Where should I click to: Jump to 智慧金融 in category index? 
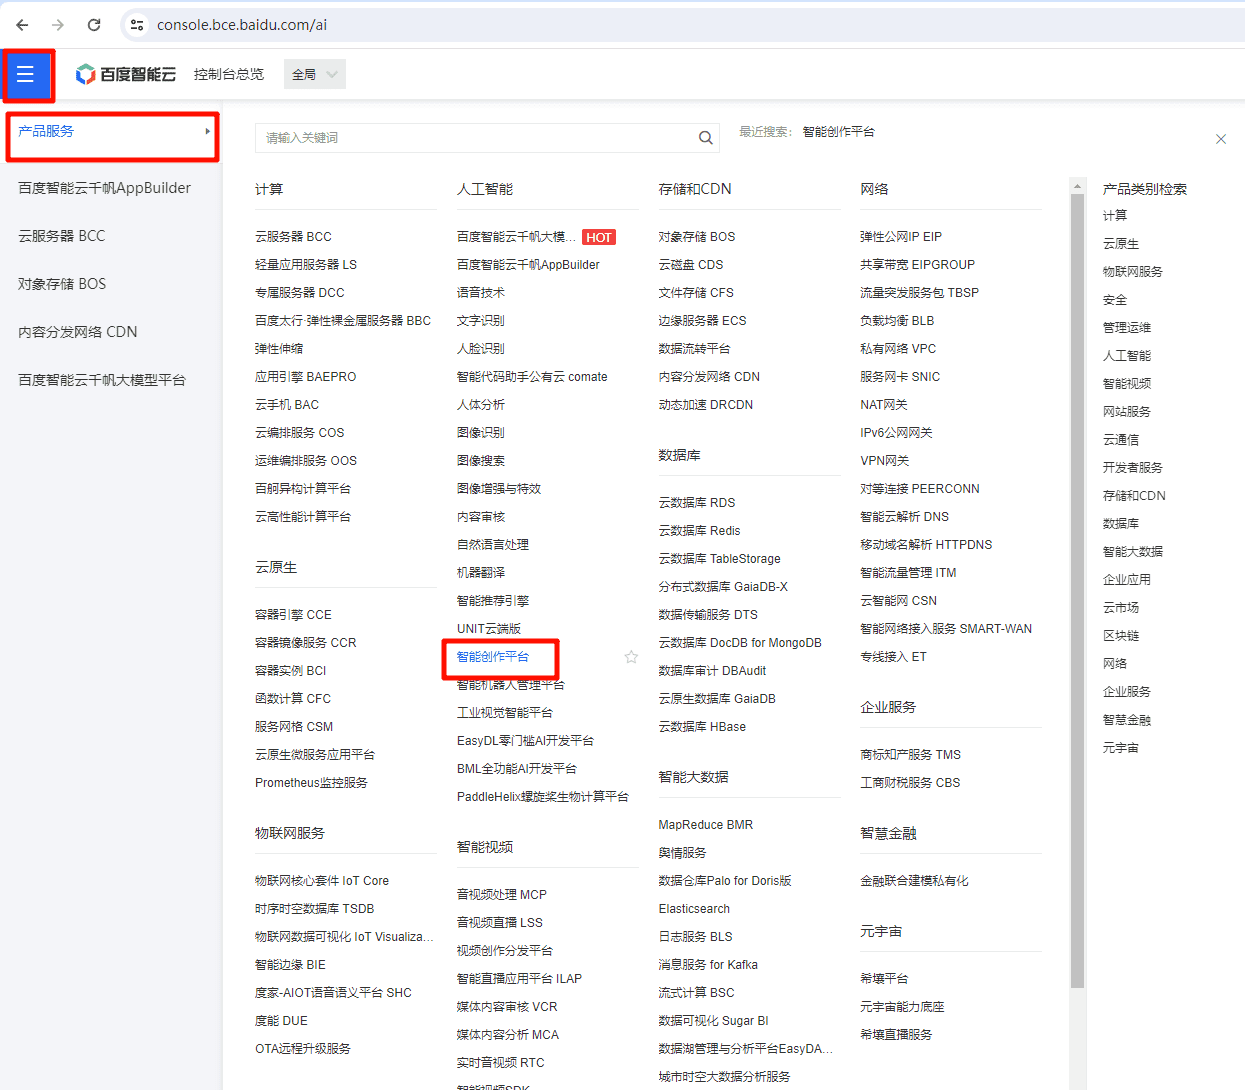1127,720
